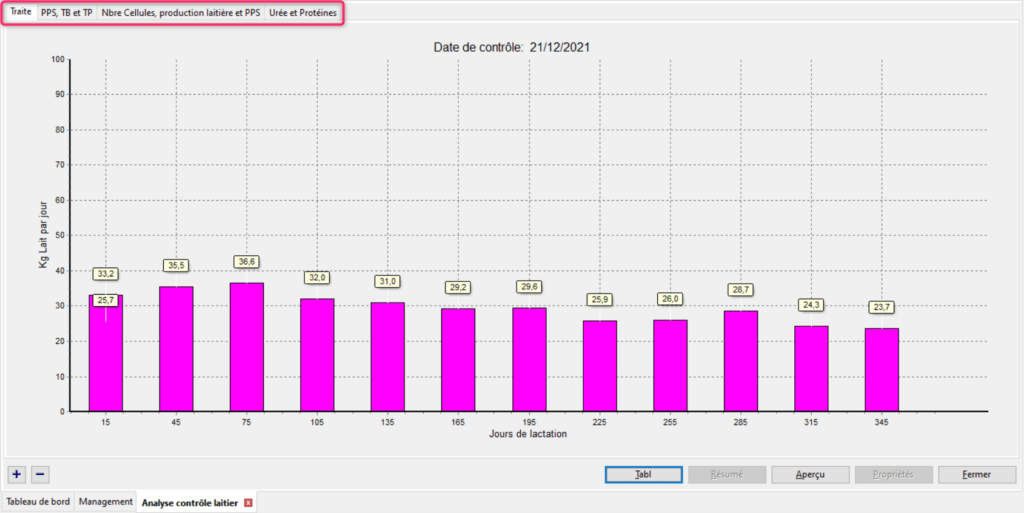Select the Analyse contrôle laitier tab
The width and height of the screenshot is (1024, 513).
189,502
